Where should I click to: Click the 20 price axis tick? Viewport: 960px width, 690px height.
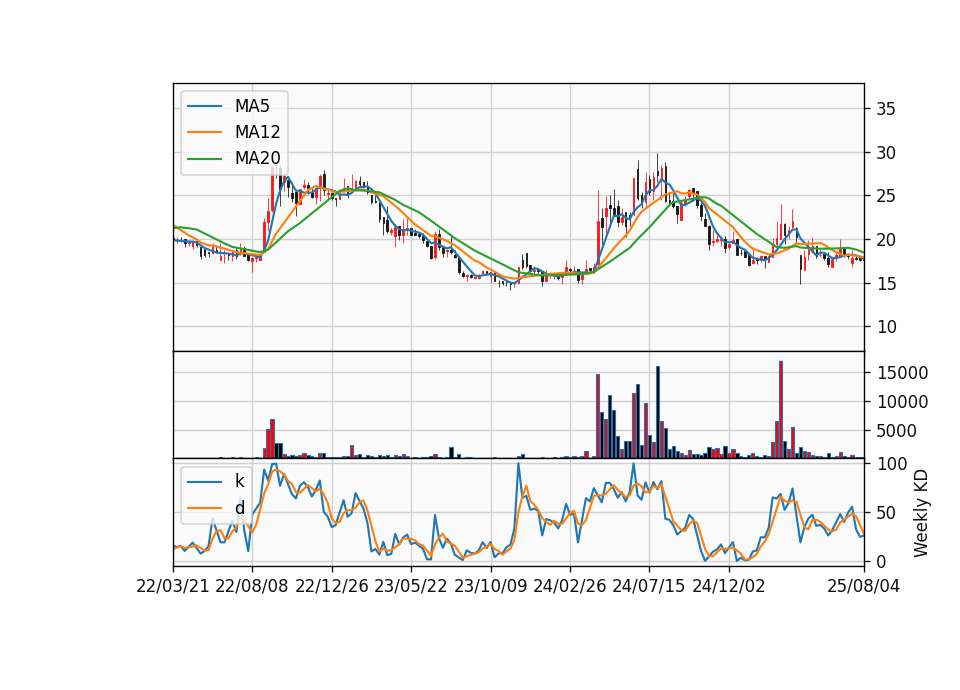point(886,240)
